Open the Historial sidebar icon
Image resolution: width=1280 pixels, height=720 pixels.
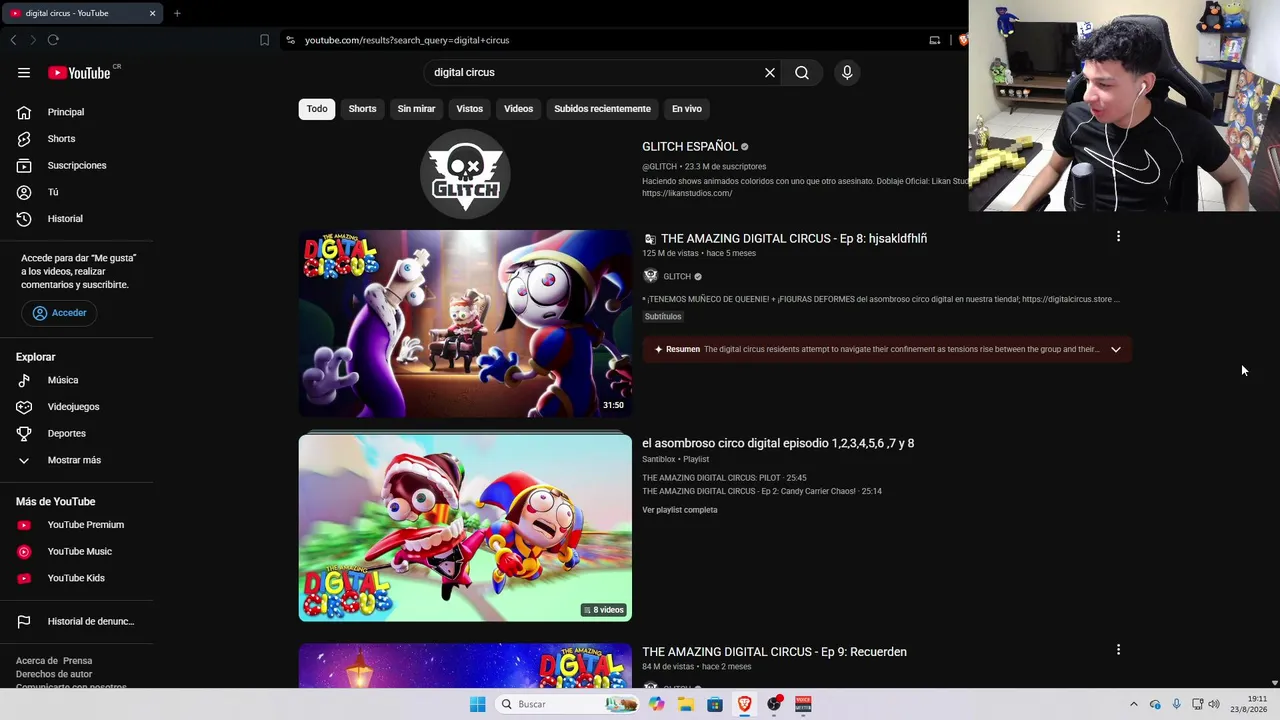coord(24,219)
